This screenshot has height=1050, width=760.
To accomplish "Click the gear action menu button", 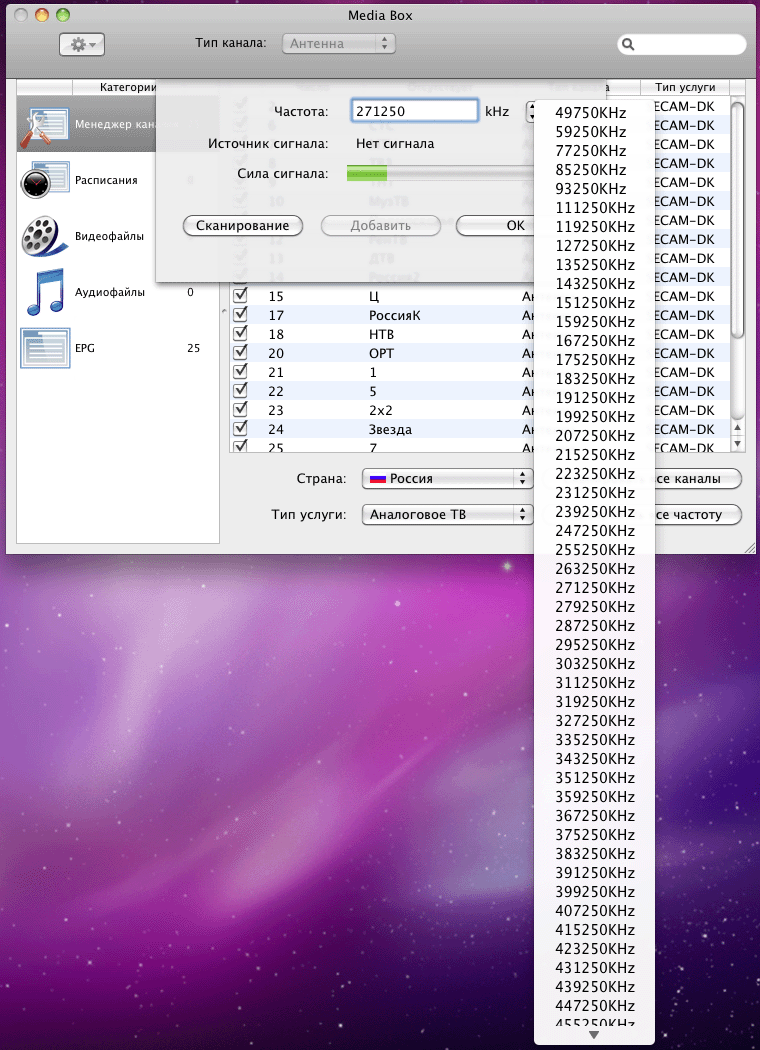I will pyautogui.click(x=82, y=44).
